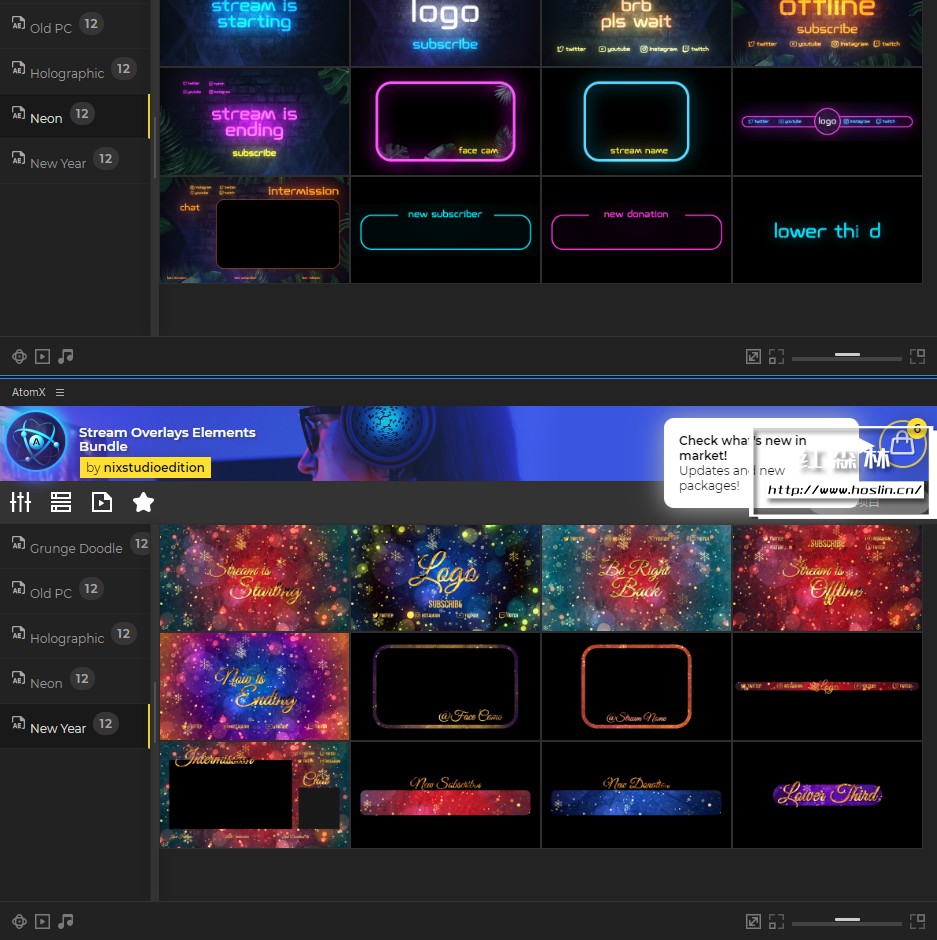Open the market shopping bag icon
The height and width of the screenshot is (940, 937).
[902, 445]
